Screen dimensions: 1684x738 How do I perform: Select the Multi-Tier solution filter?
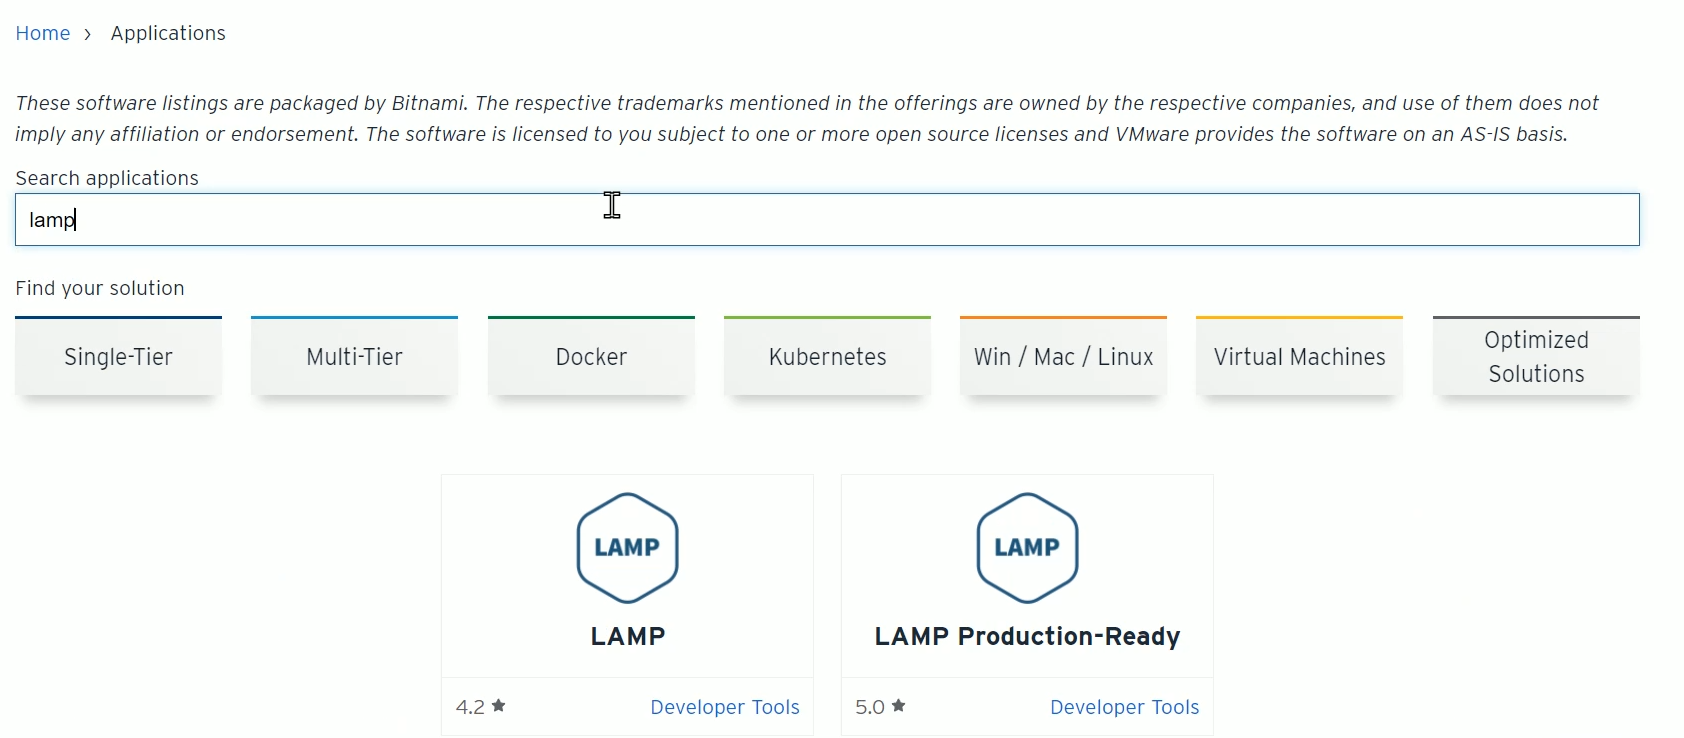[354, 357]
